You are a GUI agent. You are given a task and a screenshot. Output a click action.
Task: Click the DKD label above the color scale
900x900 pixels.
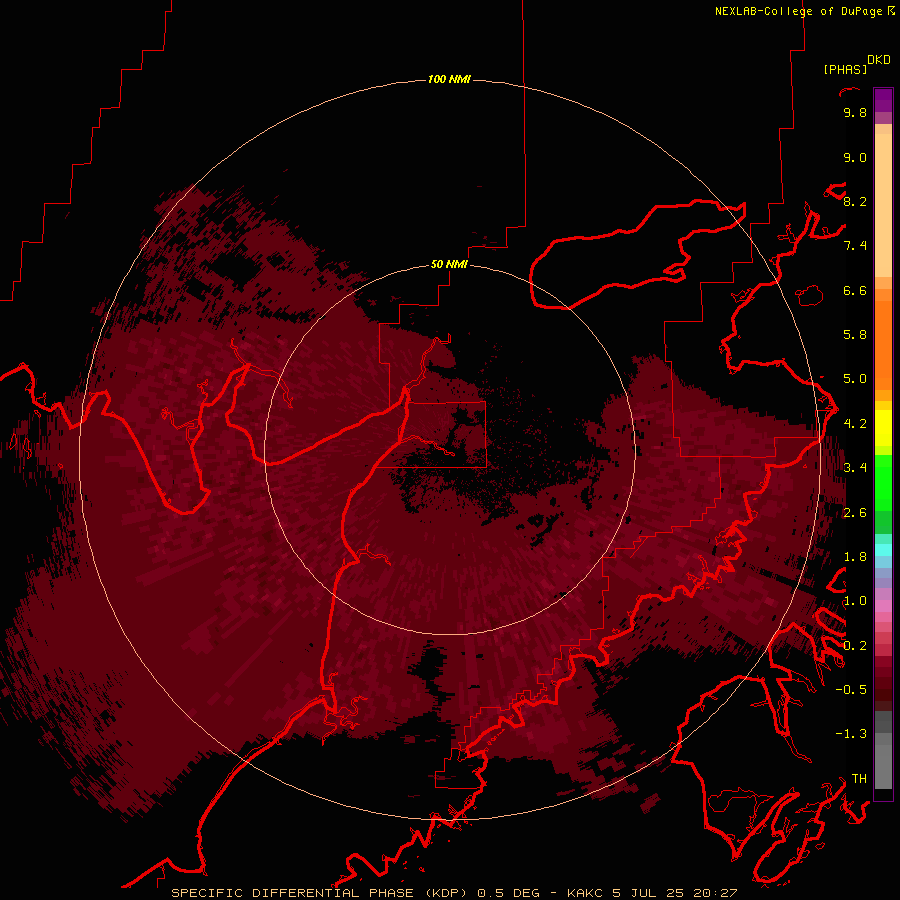pyautogui.click(x=879, y=60)
